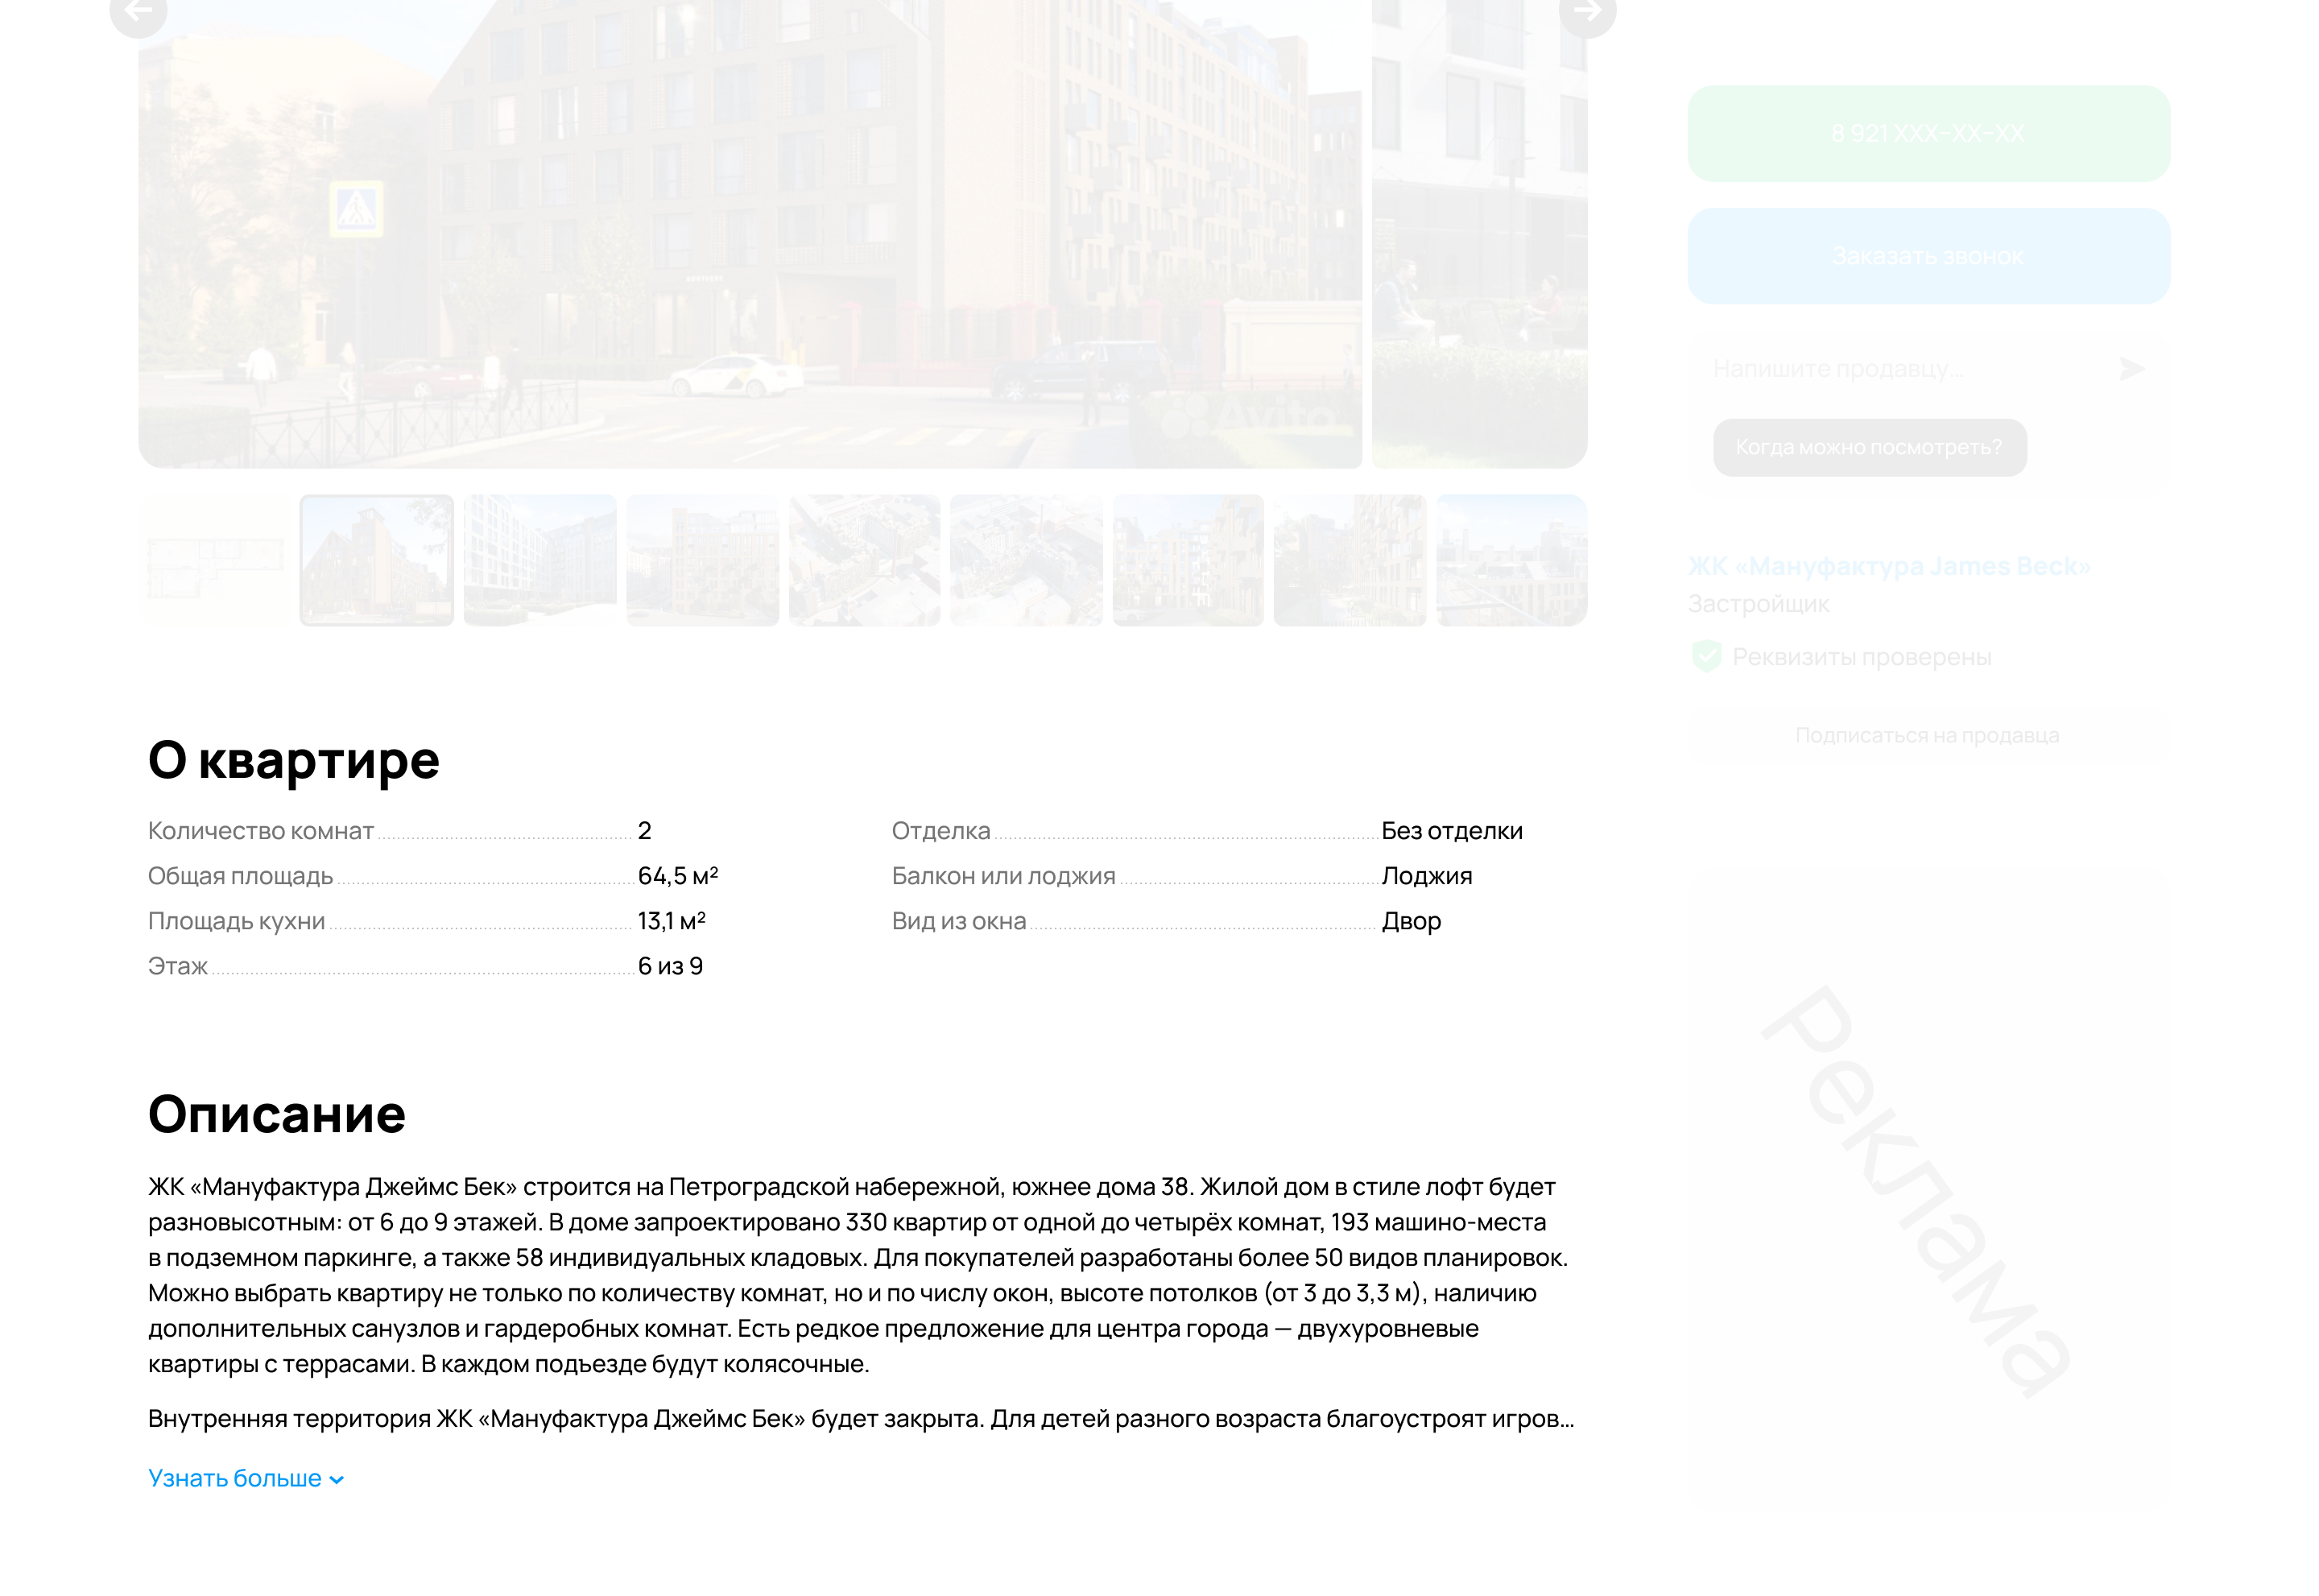Click window view value 'Двор'
Screen dimensions: 2319x1596
1411,921
